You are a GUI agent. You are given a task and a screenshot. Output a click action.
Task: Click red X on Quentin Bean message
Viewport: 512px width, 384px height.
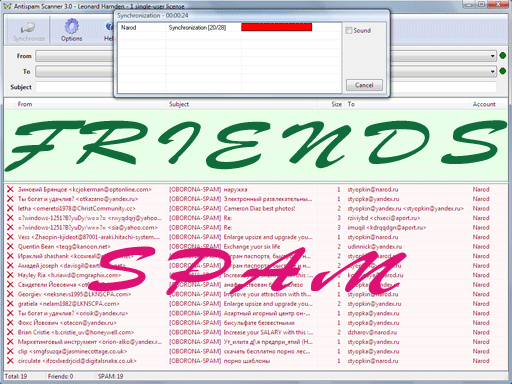pyautogui.click(x=10, y=247)
